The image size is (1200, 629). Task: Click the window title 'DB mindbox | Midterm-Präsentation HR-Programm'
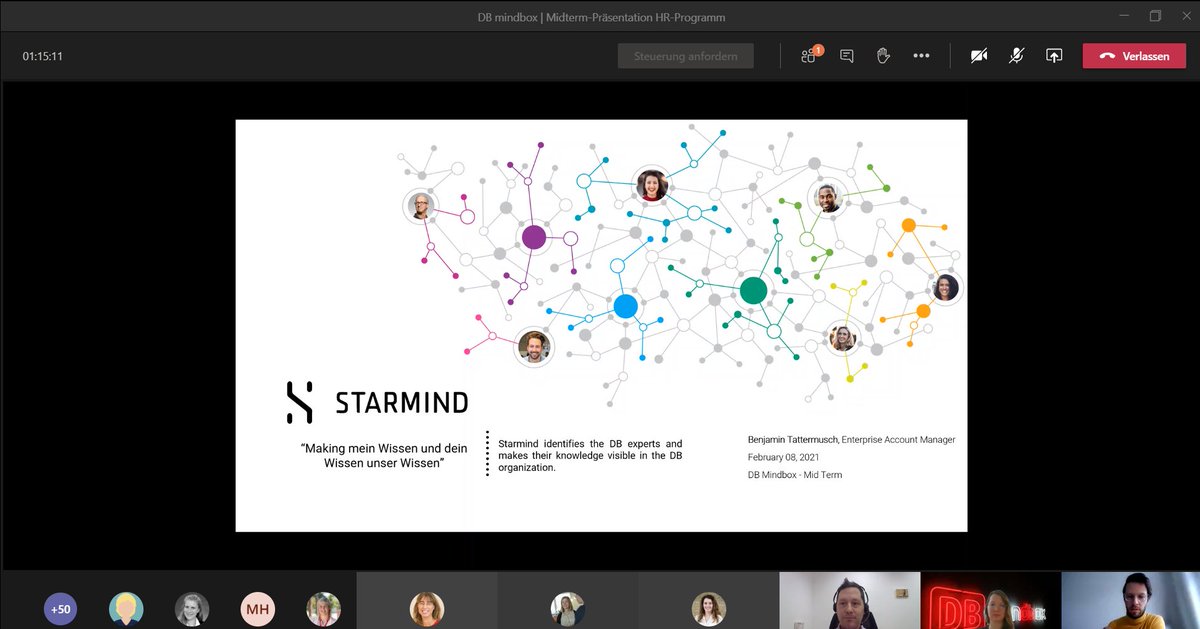coord(600,17)
